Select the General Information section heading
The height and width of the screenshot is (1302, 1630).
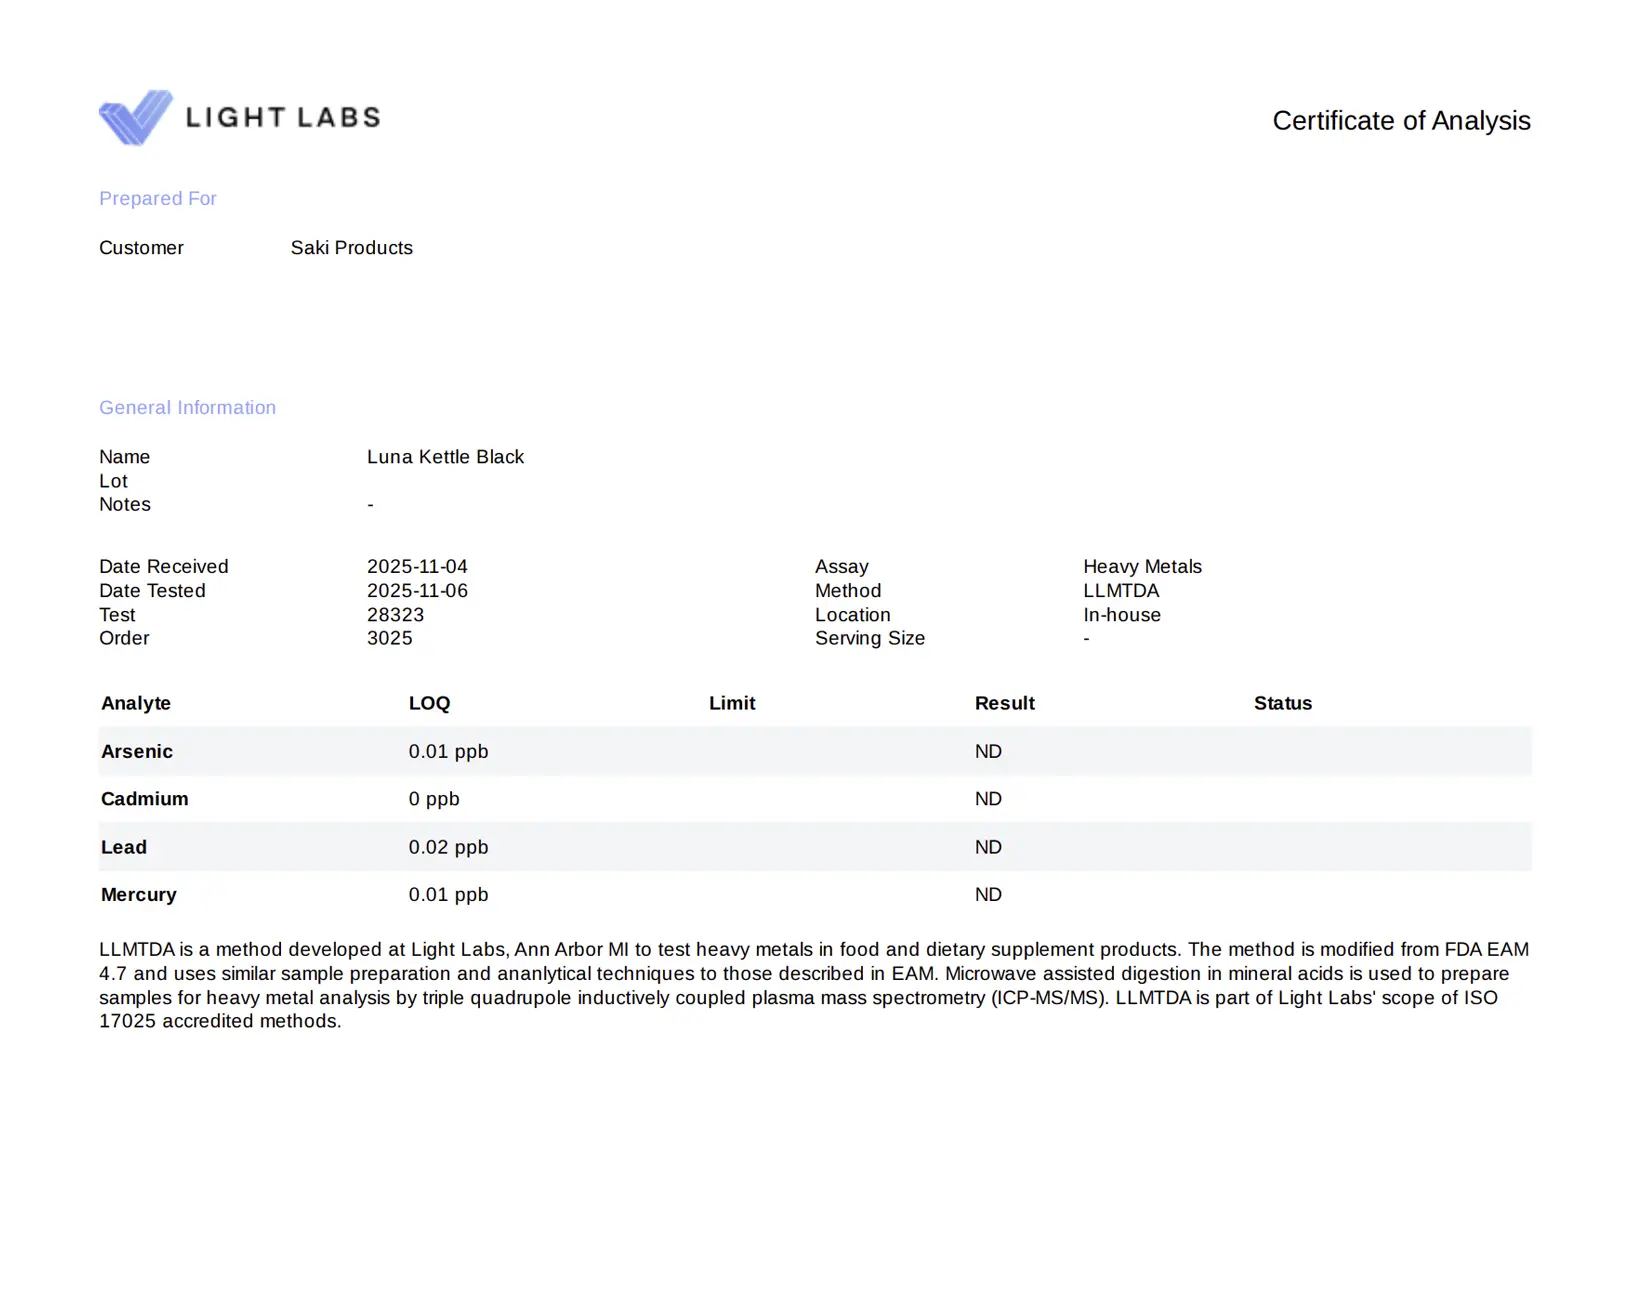187,408
